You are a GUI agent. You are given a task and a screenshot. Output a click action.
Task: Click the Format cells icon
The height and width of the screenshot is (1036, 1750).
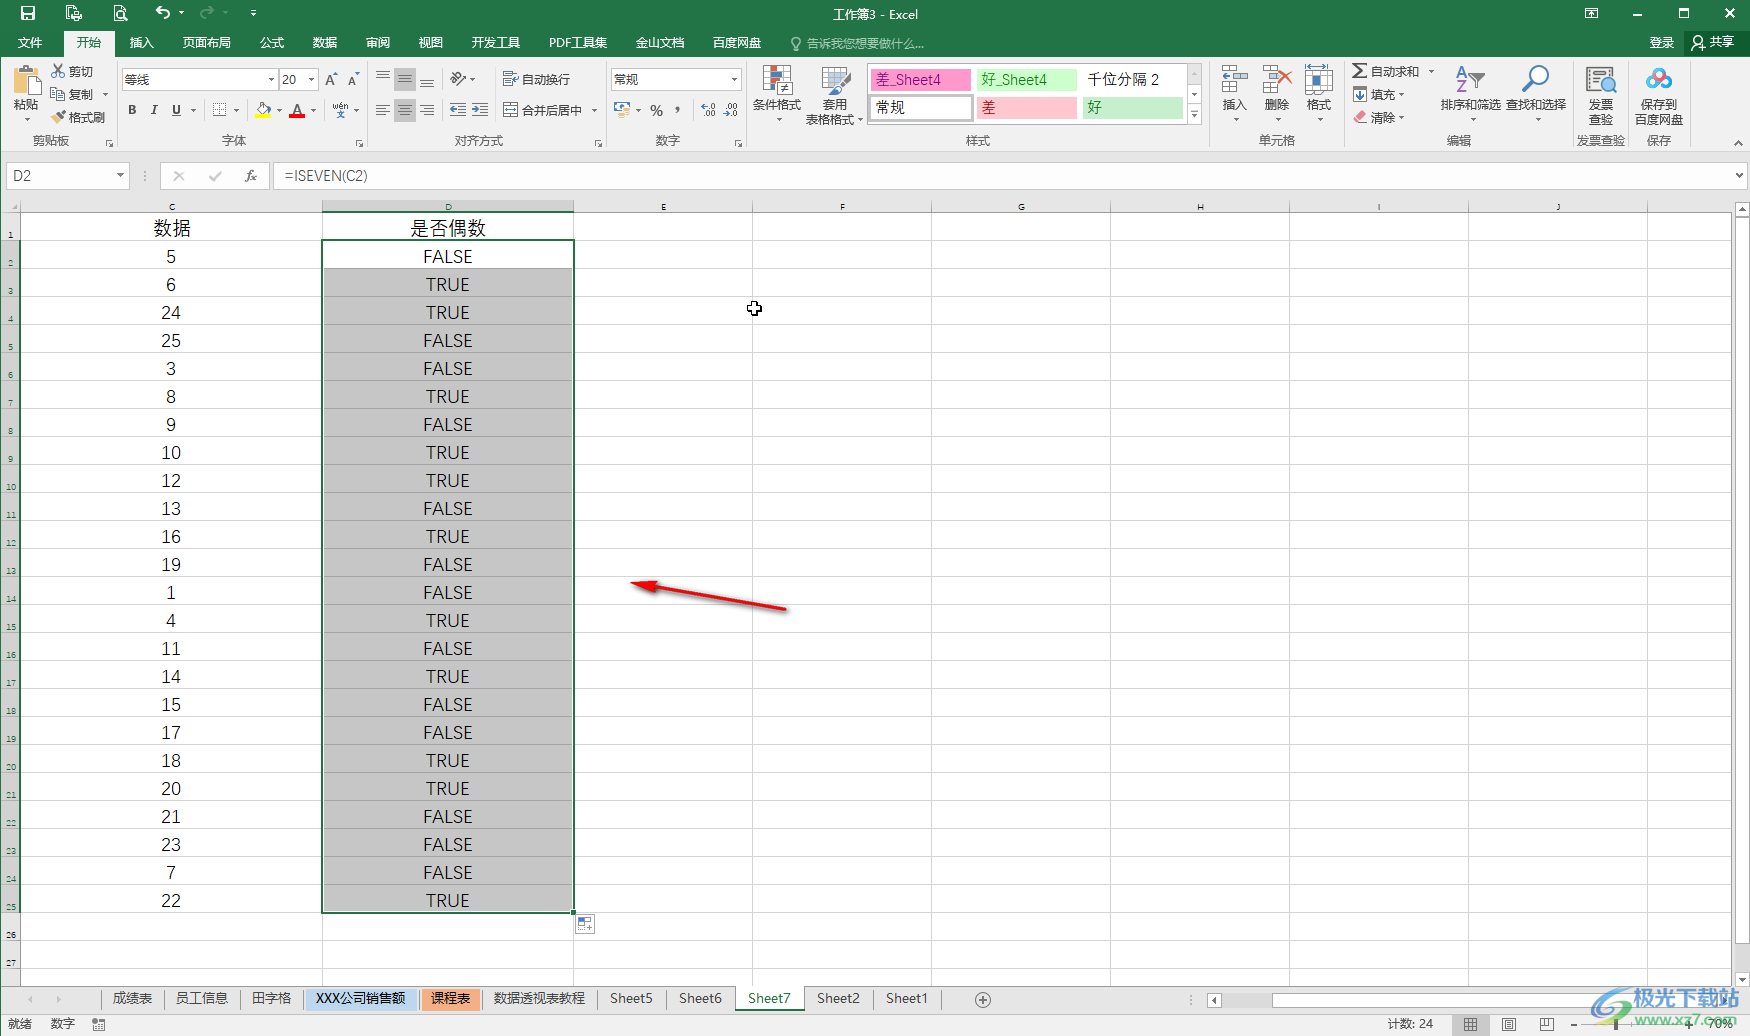[1319, 80]
